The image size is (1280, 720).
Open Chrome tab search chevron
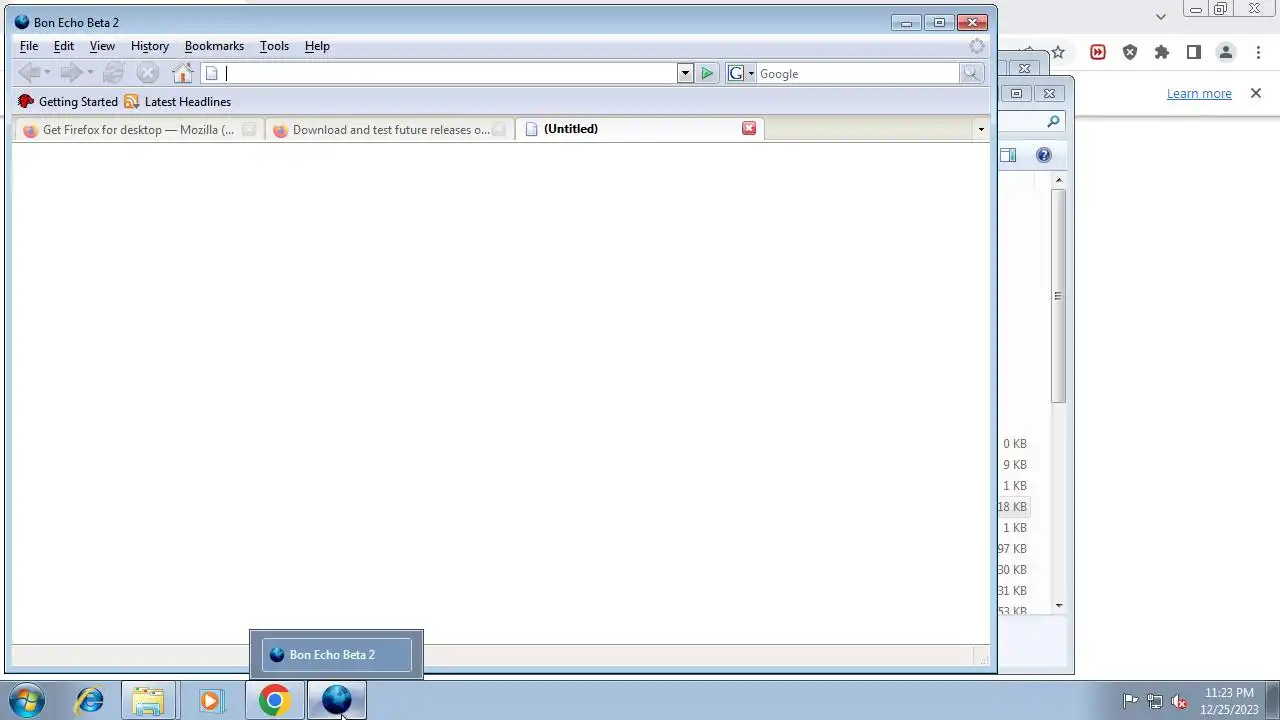(1161, 16)
